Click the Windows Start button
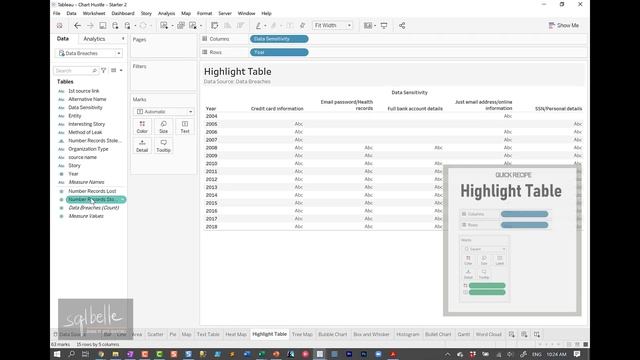Viewport: 640px width, 360px height. [57, 354]
